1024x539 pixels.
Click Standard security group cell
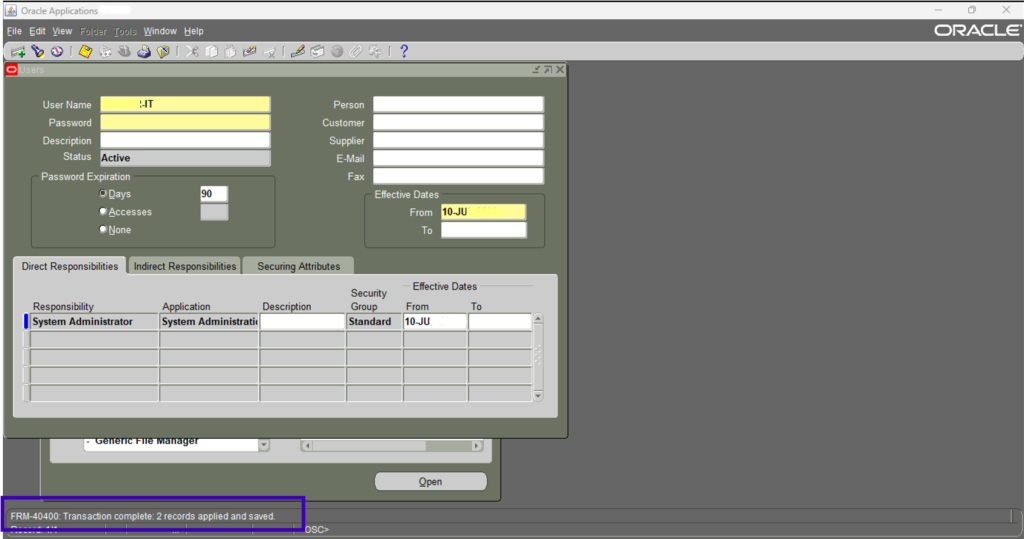374,321
